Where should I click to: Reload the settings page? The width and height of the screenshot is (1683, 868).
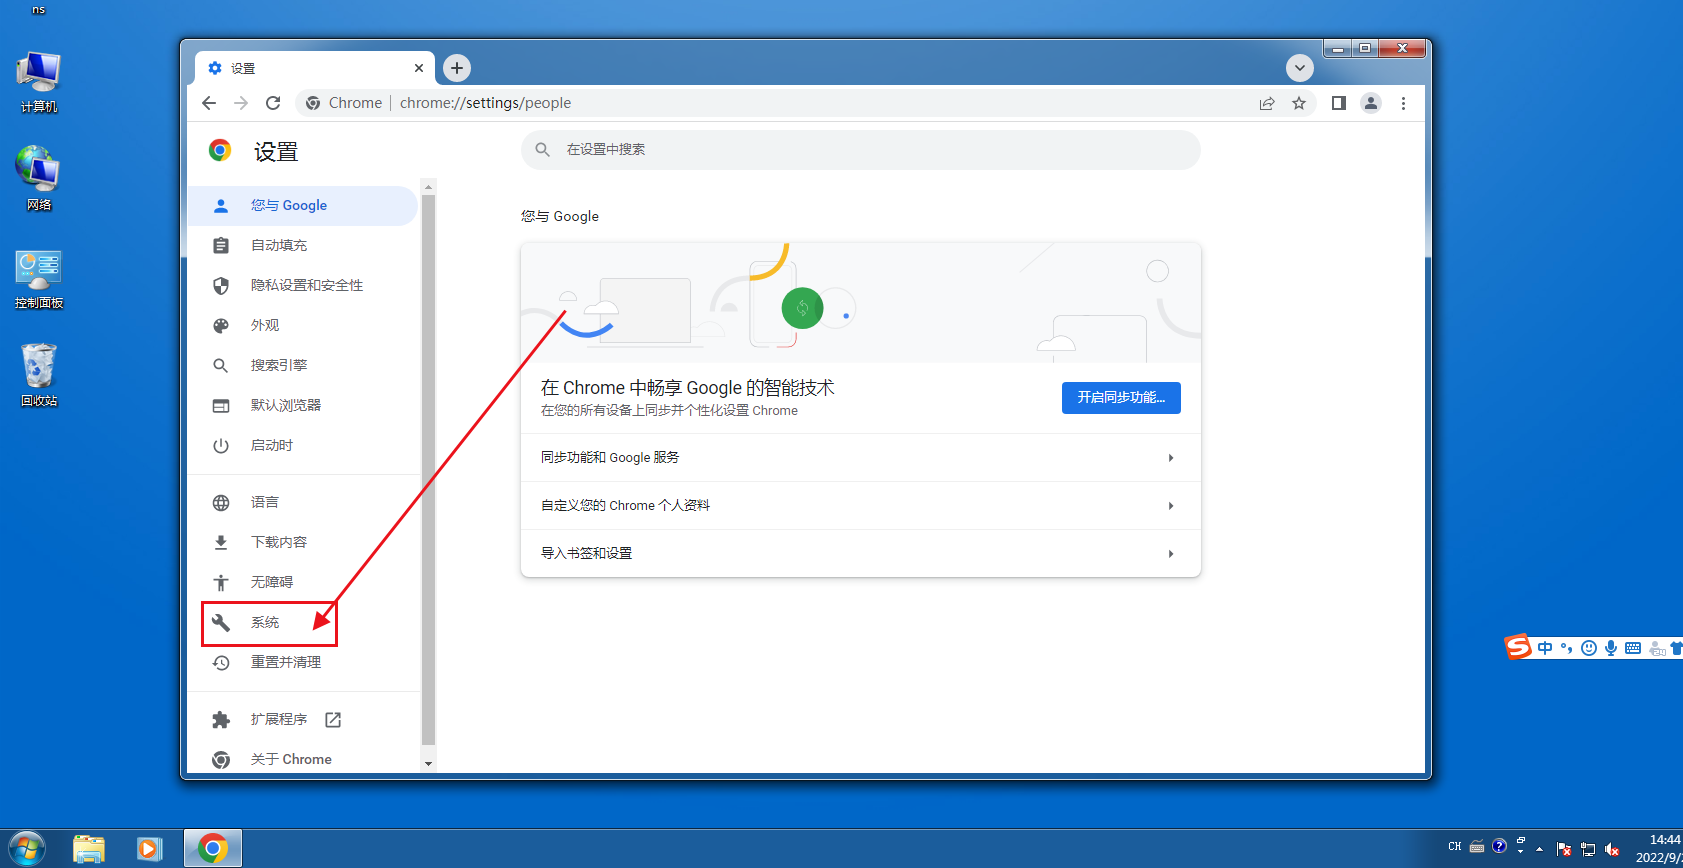pyautogui.click(x=273, y=103)
